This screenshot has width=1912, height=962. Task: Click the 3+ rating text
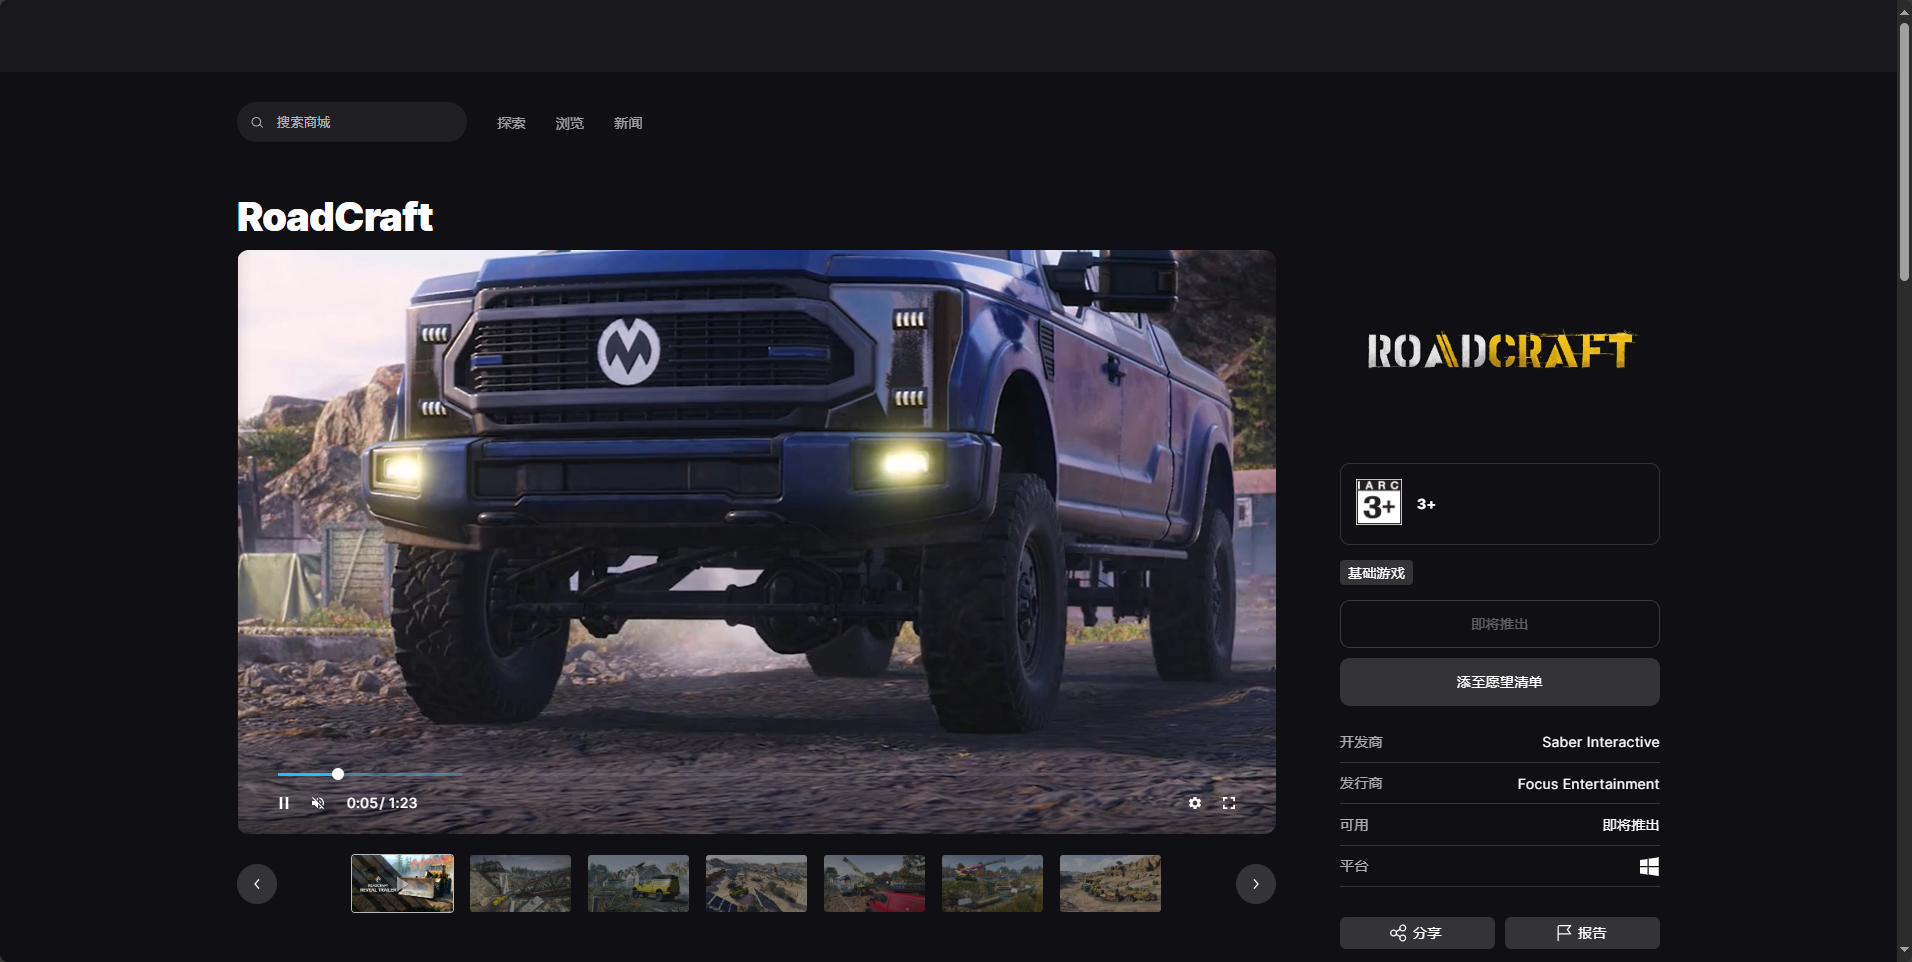[x=1426, y=504]
